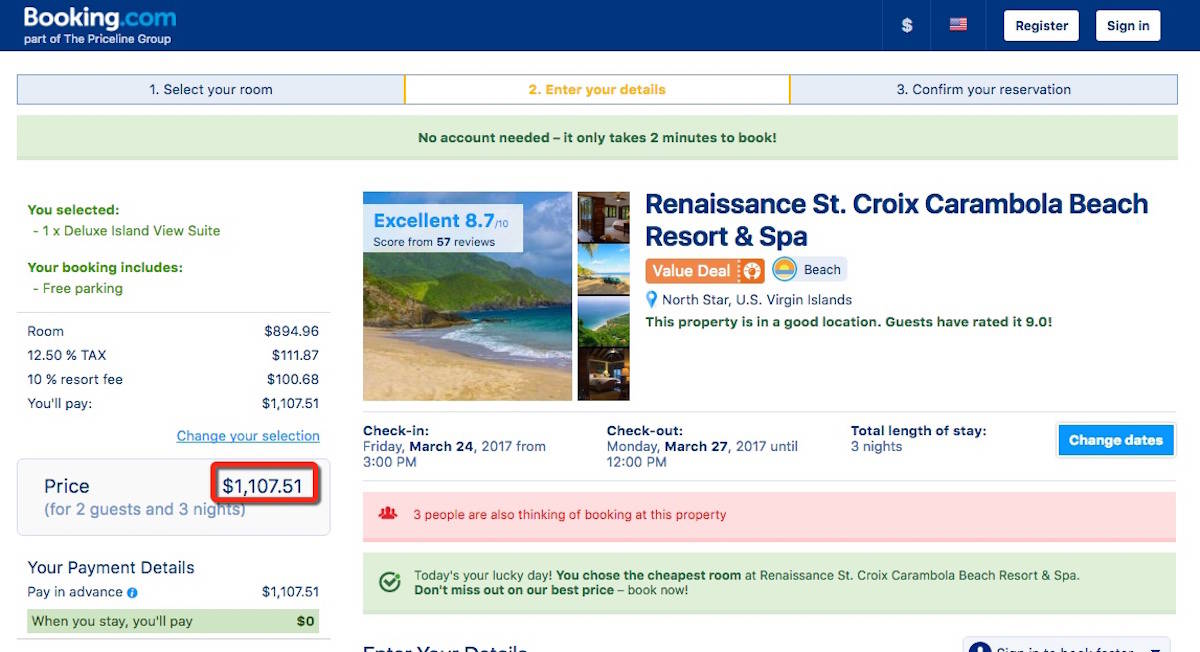
Task: Click the Deluxe Island View Suite text
Action: (x=131, y=231)
